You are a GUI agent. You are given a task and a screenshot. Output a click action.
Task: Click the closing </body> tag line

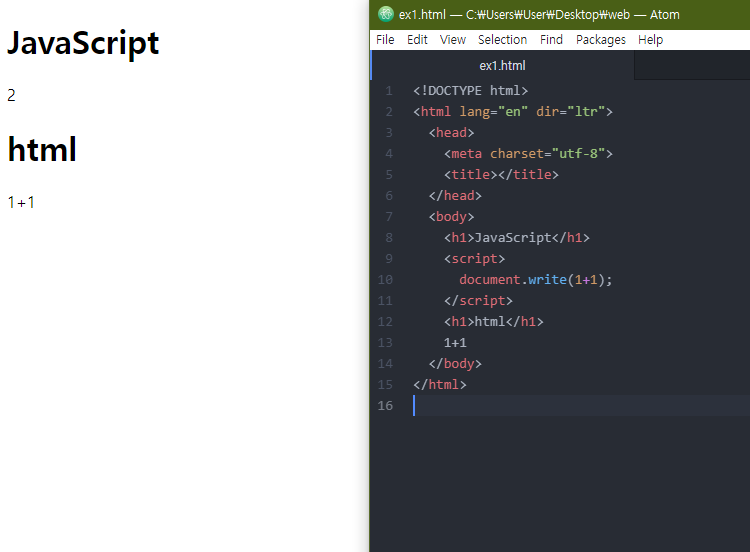click(x=455, y=364)
